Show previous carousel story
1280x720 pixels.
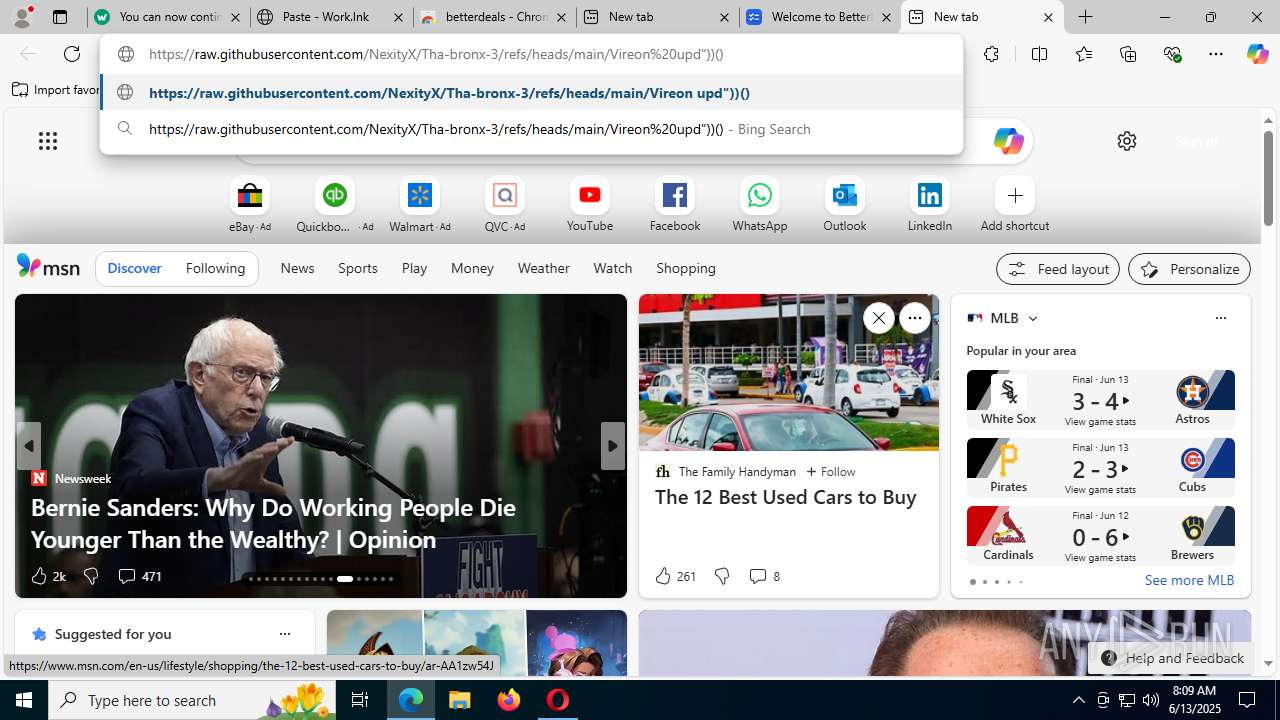pos(28,446)
